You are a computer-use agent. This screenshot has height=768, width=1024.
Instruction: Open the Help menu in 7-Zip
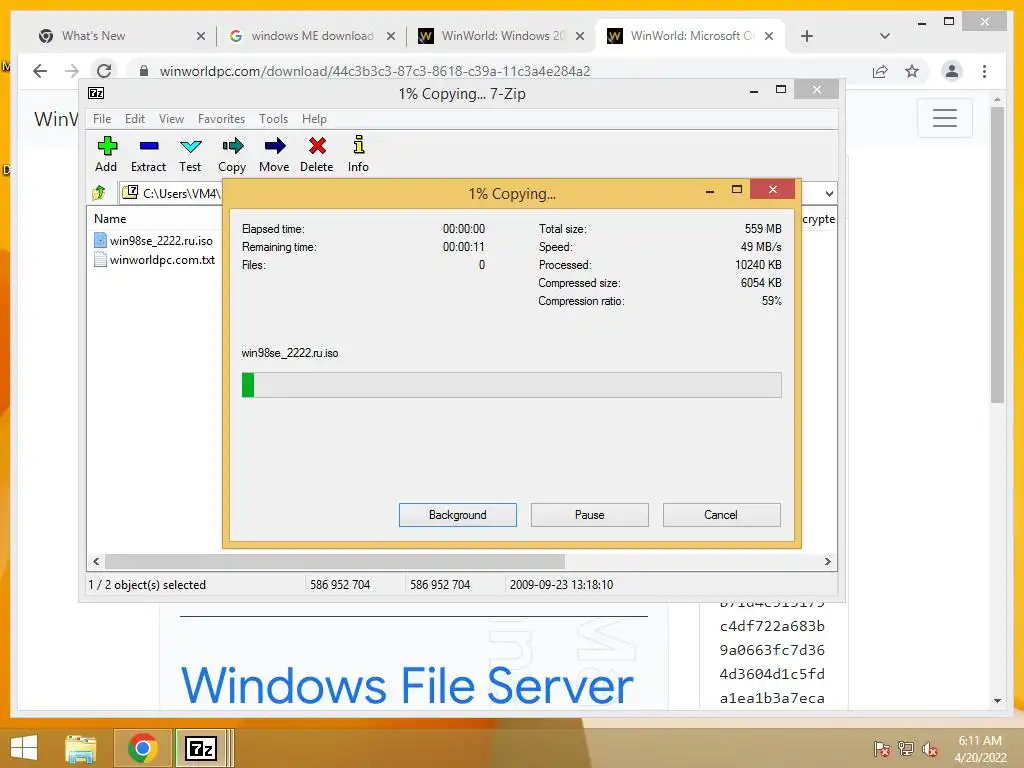pyautogui.click(x=314, y=119)
